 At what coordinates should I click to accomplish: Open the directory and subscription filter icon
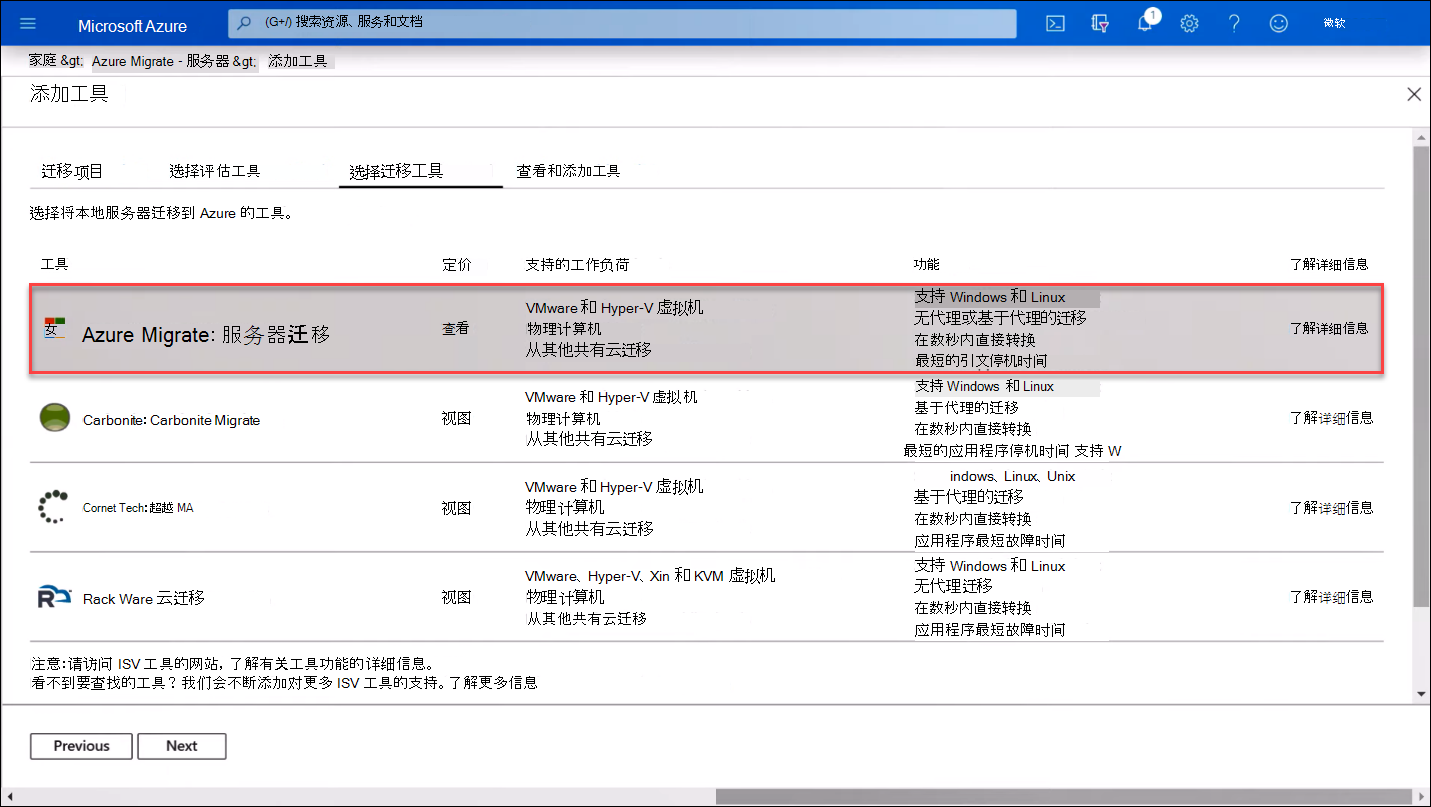1100,24
